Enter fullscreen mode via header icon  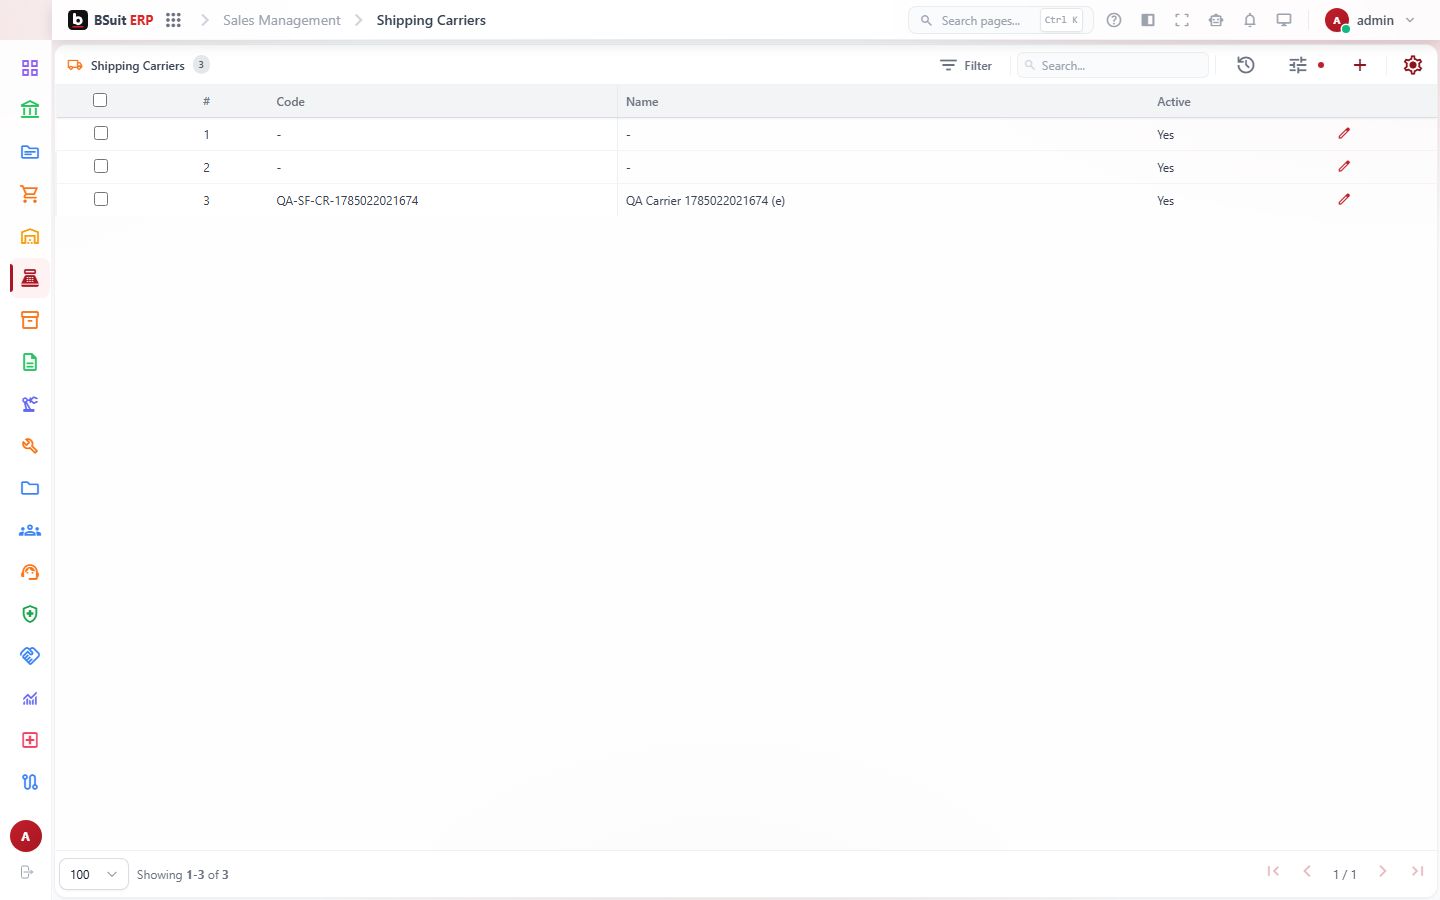(x=1182, y=20)
